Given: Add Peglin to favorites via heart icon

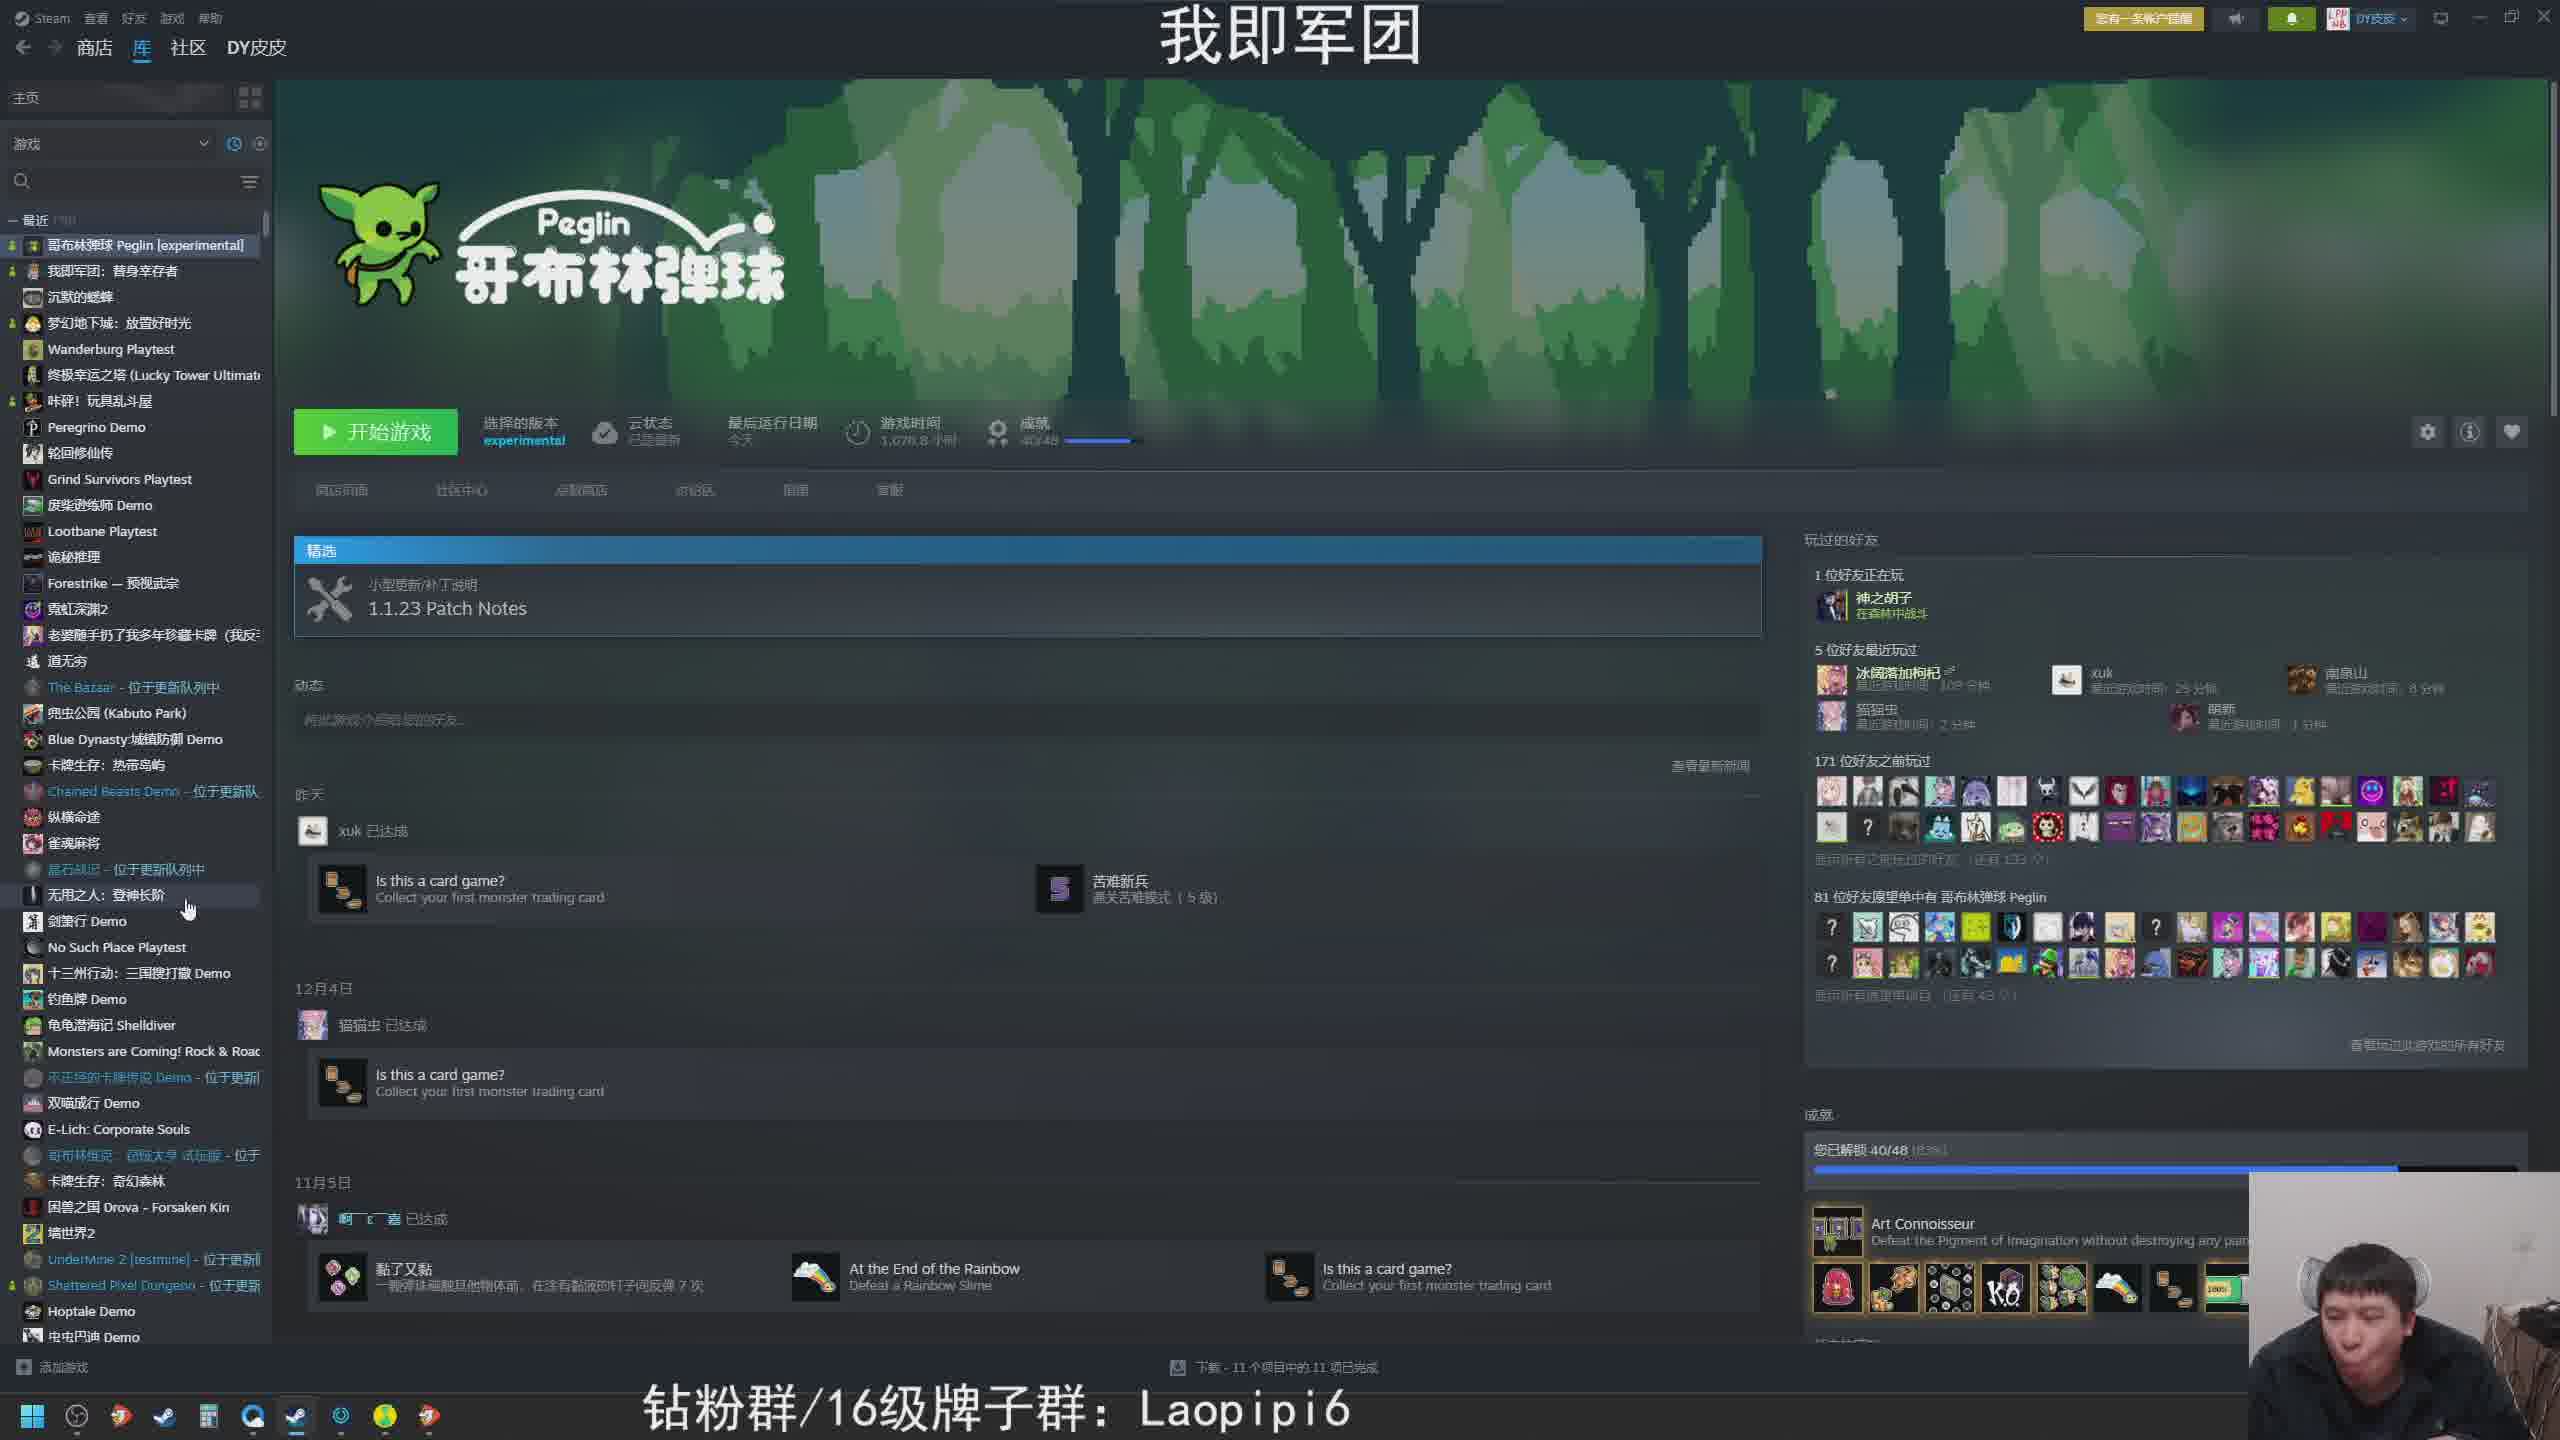Looking at the screenshot, I should tap(2512, 432).
